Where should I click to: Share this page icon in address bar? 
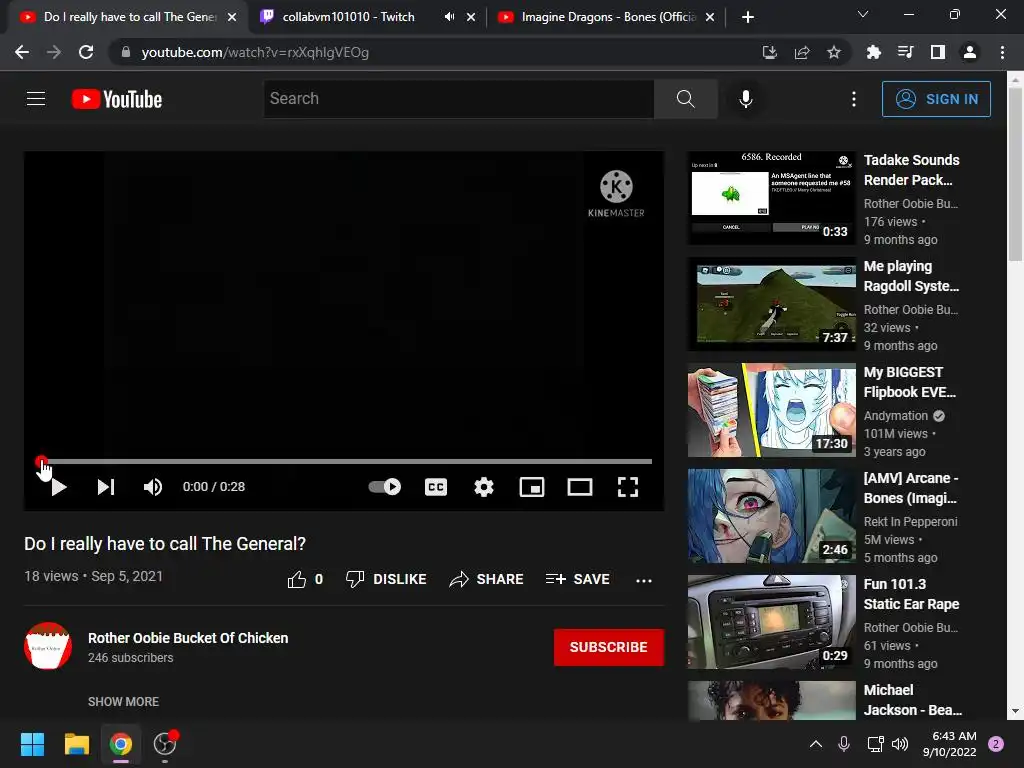pyautogui.click(x=802, y=52)
